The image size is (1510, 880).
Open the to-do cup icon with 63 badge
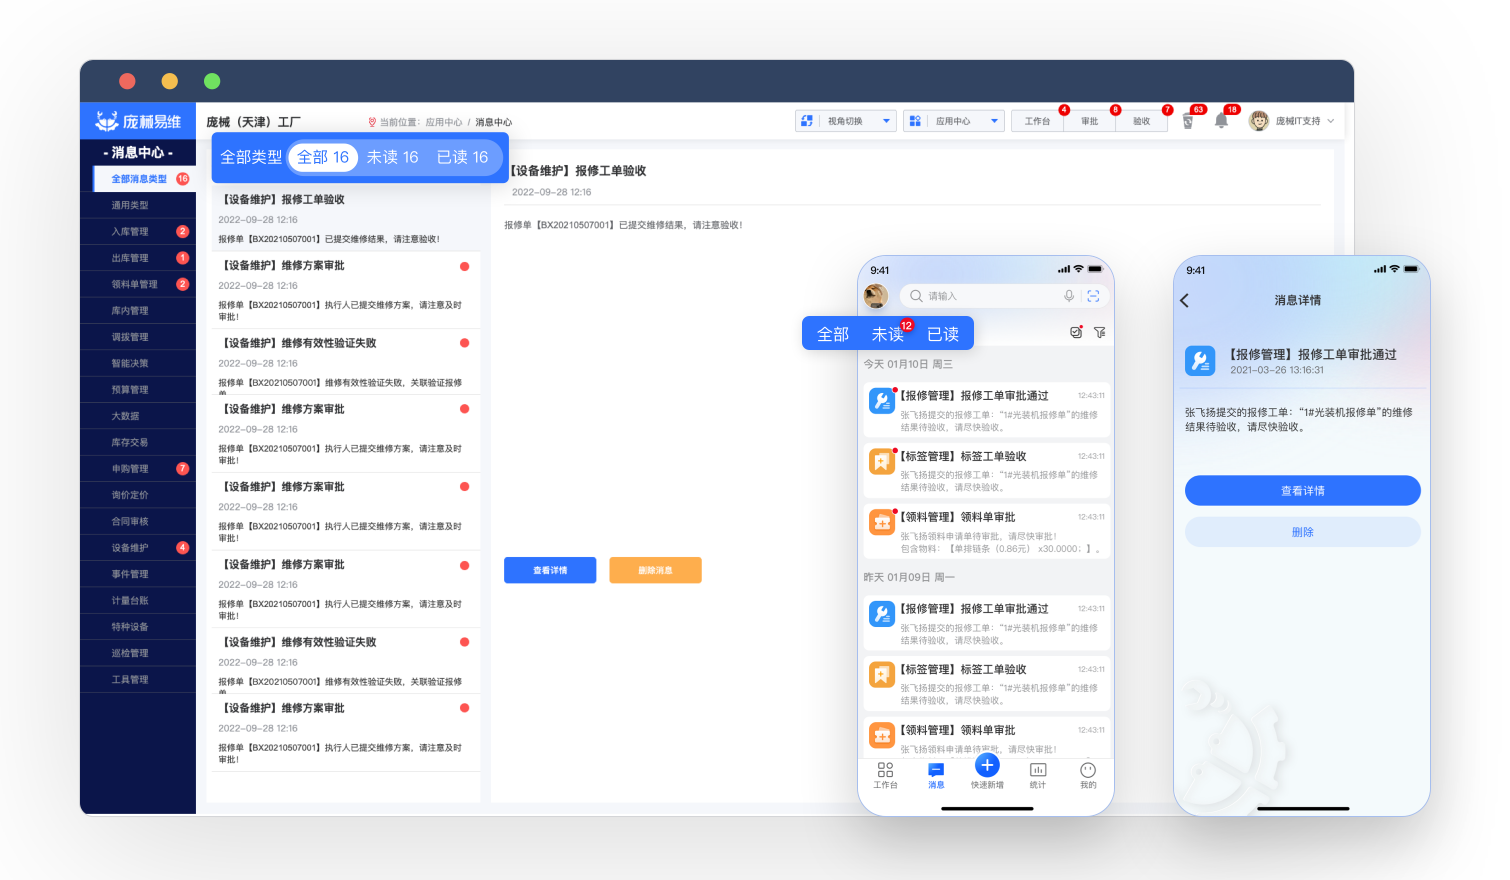(x=1188, y=121)
